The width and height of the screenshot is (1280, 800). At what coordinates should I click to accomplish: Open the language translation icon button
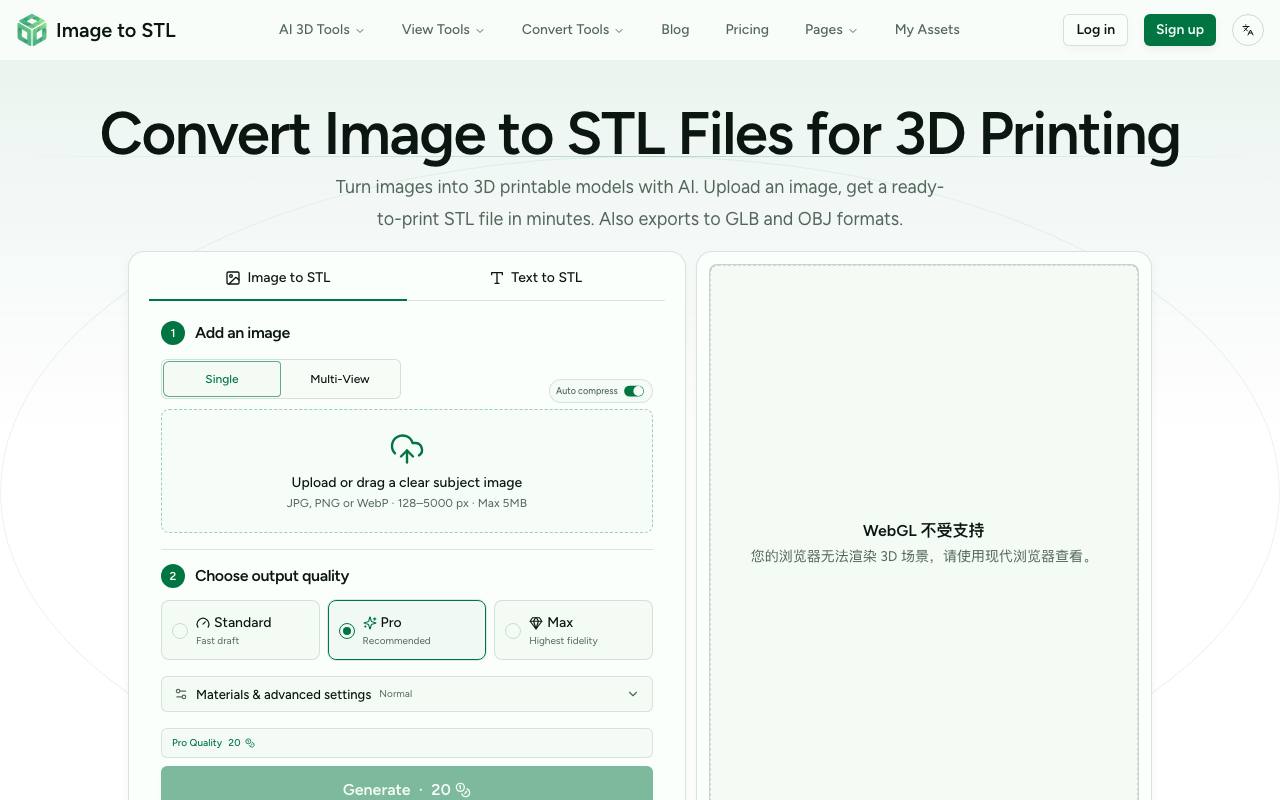tap(1248, 30)
